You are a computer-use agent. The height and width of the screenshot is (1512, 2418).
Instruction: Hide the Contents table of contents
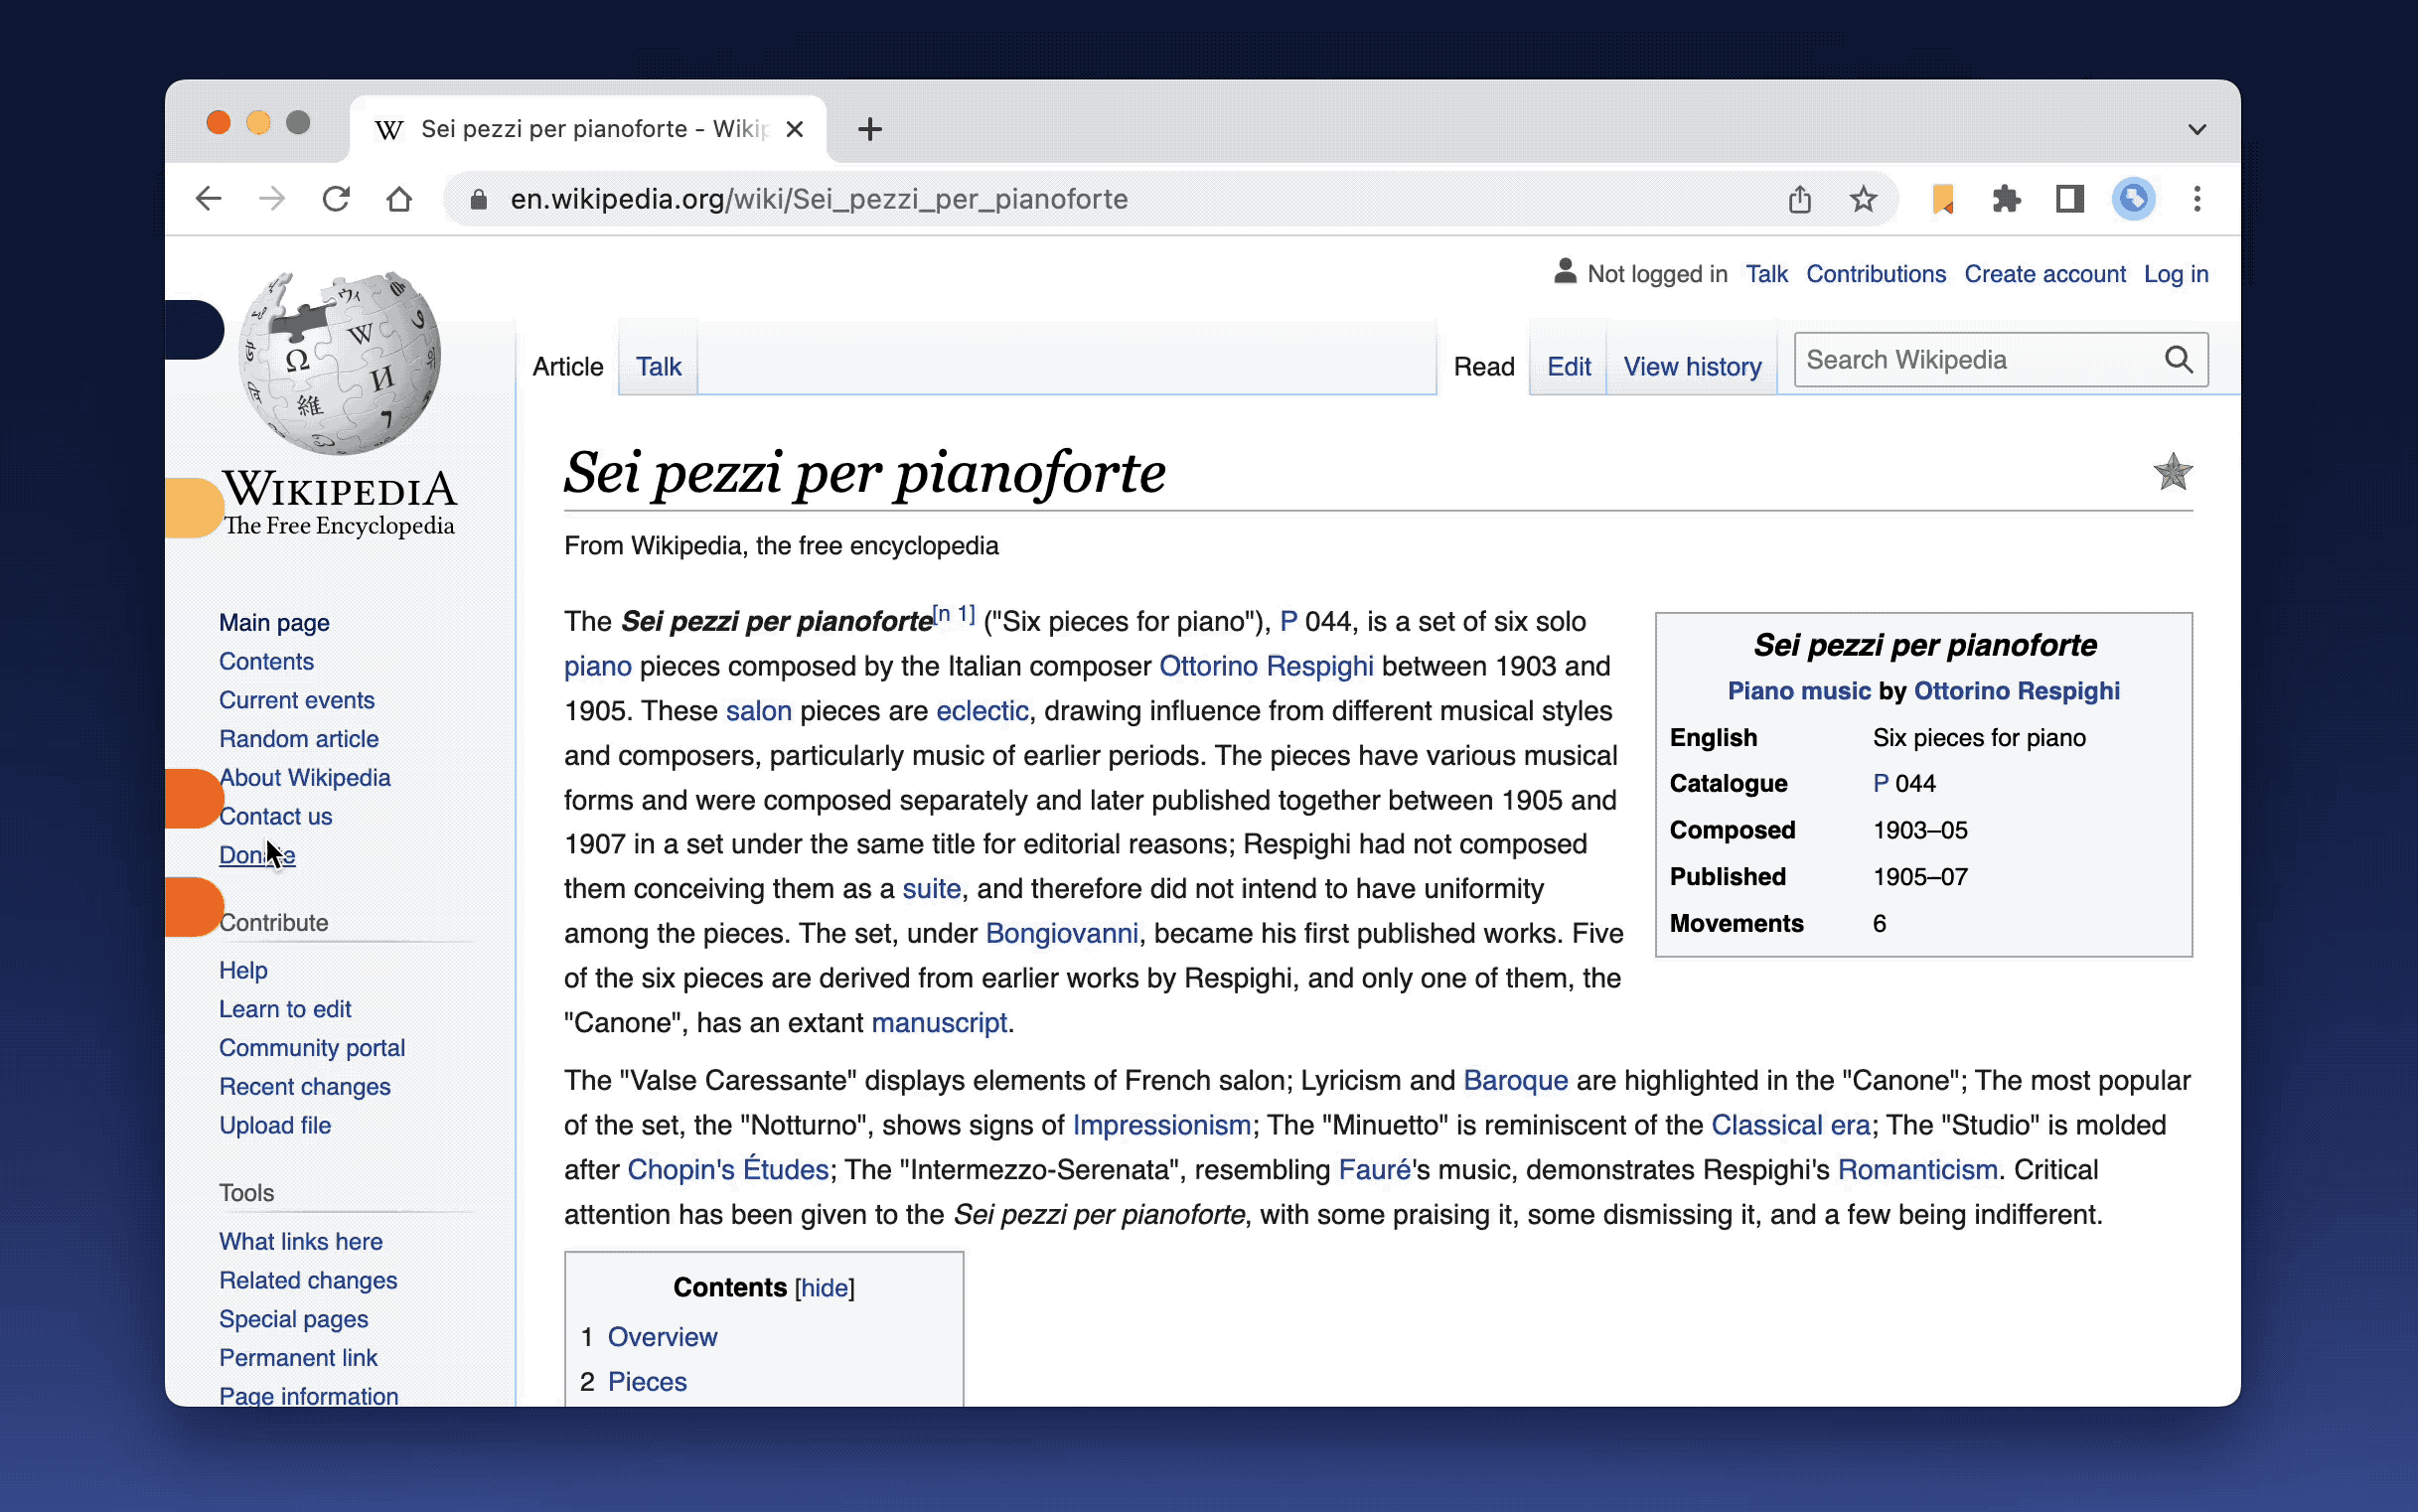click(826, 1287)
